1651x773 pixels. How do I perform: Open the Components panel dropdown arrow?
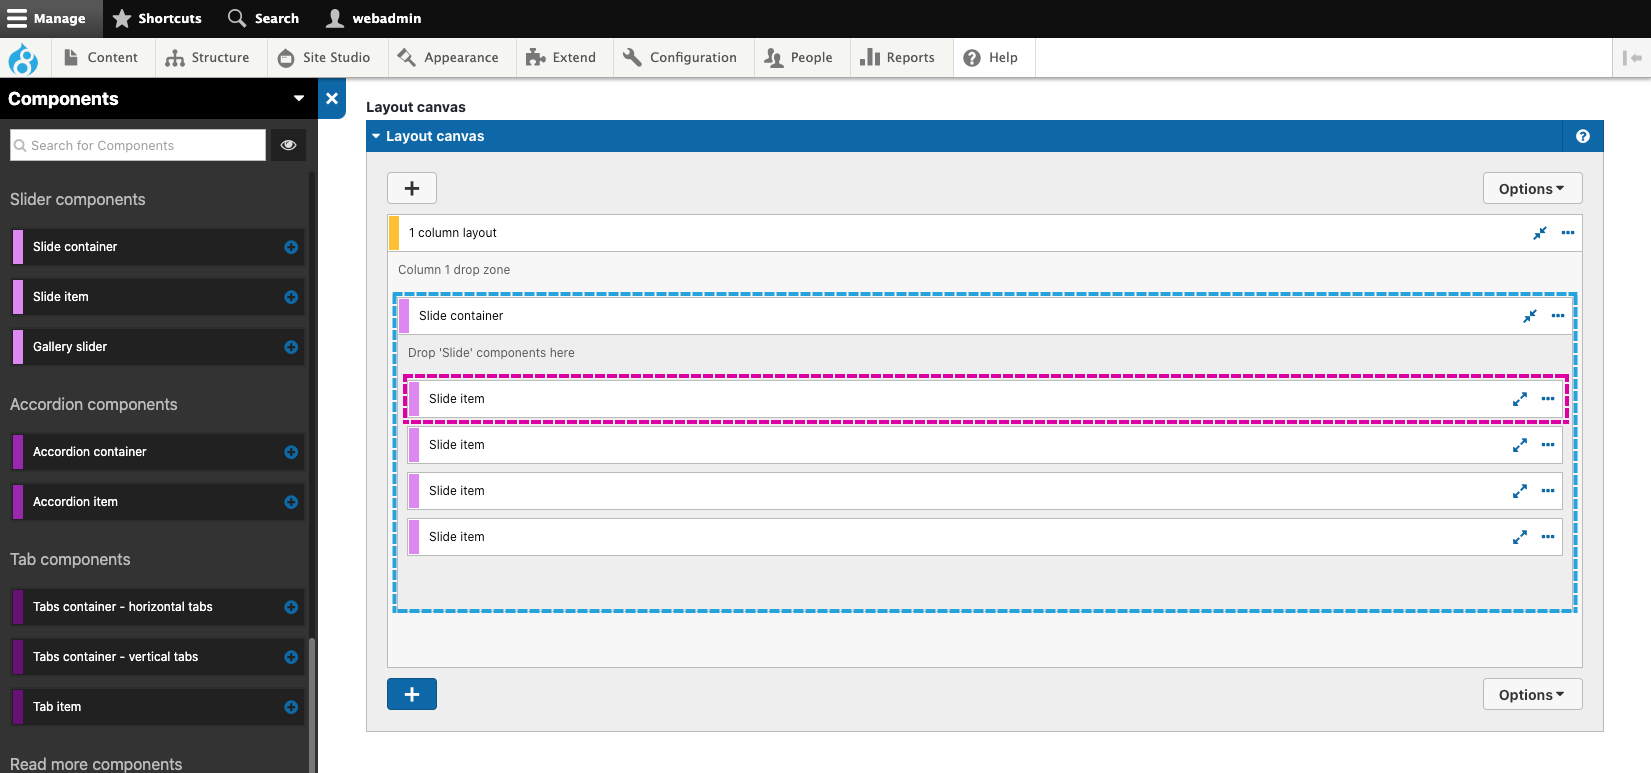[298, 98]
